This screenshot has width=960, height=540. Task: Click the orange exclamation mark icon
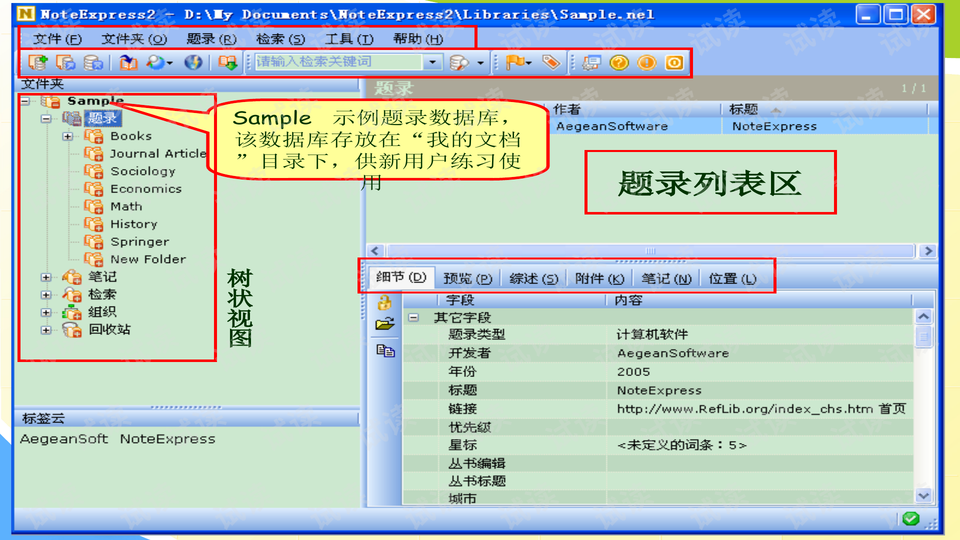(x=647, y=62)
